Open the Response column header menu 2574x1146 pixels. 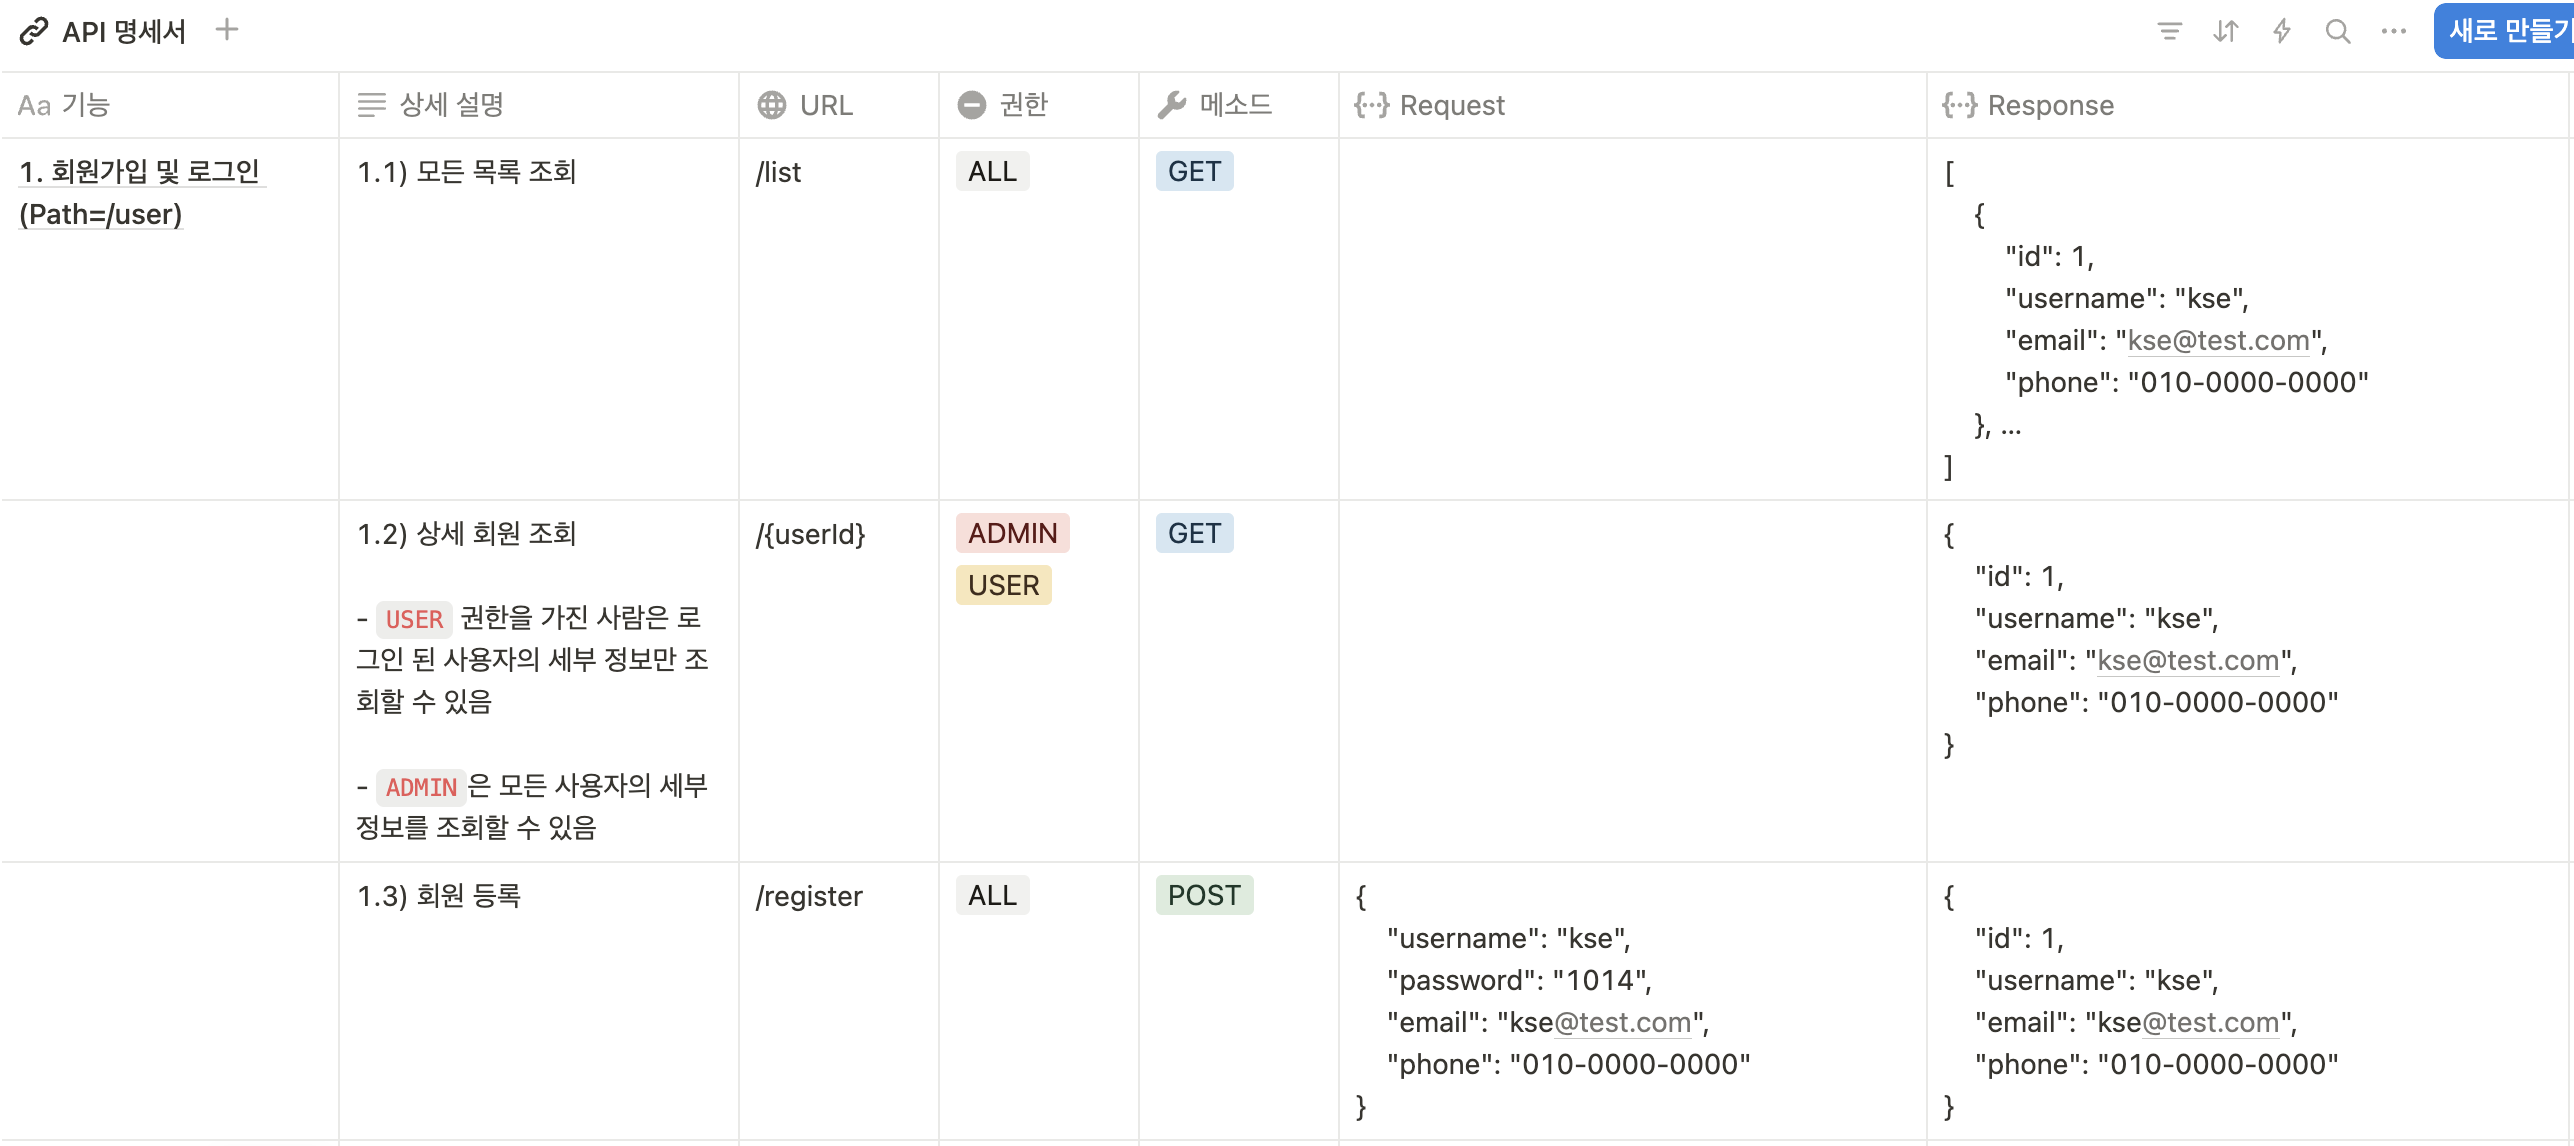(2050, 105)
